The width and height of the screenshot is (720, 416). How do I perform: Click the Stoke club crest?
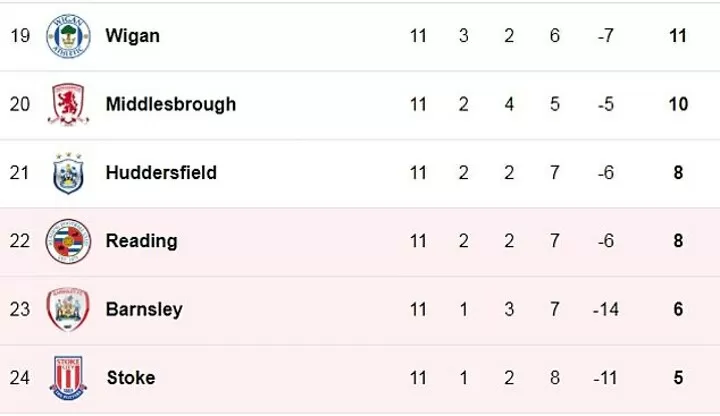68,378
